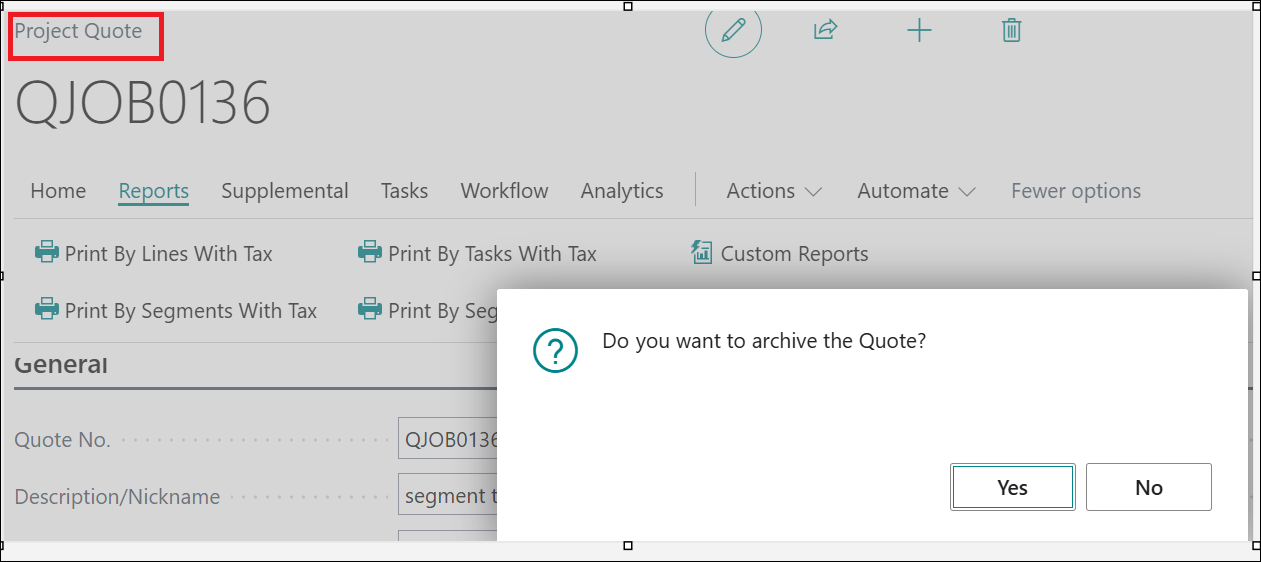
Task: Open the Tasks tab
Action: (x=404, y=191)
